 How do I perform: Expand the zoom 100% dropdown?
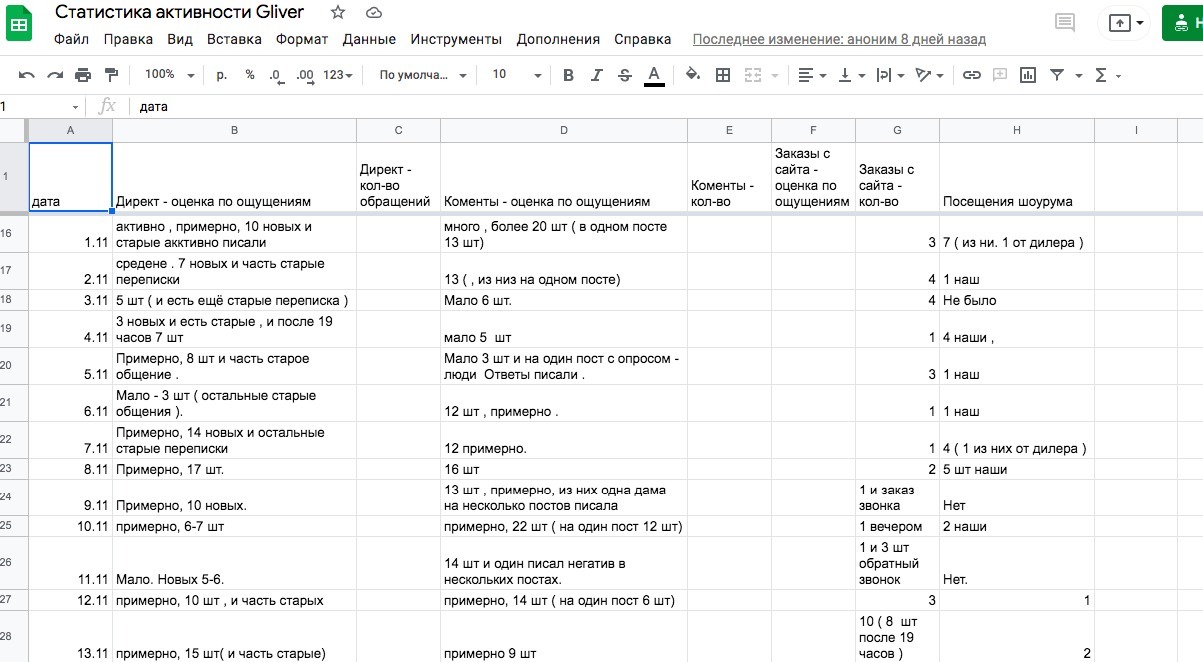pyautogui.click(x=165, y=75)
